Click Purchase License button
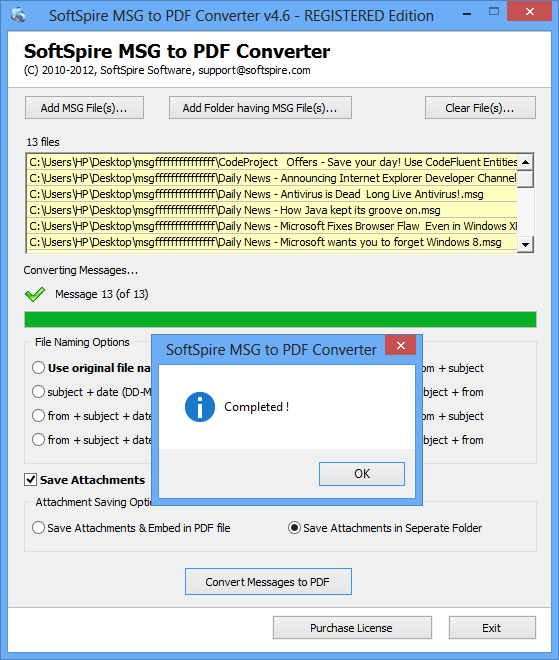 [352, 628]
